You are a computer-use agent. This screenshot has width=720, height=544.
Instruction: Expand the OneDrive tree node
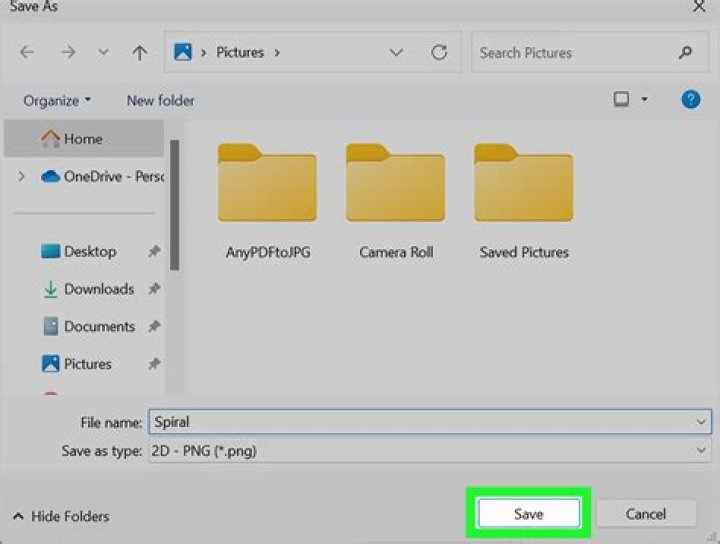coord(21,176)
